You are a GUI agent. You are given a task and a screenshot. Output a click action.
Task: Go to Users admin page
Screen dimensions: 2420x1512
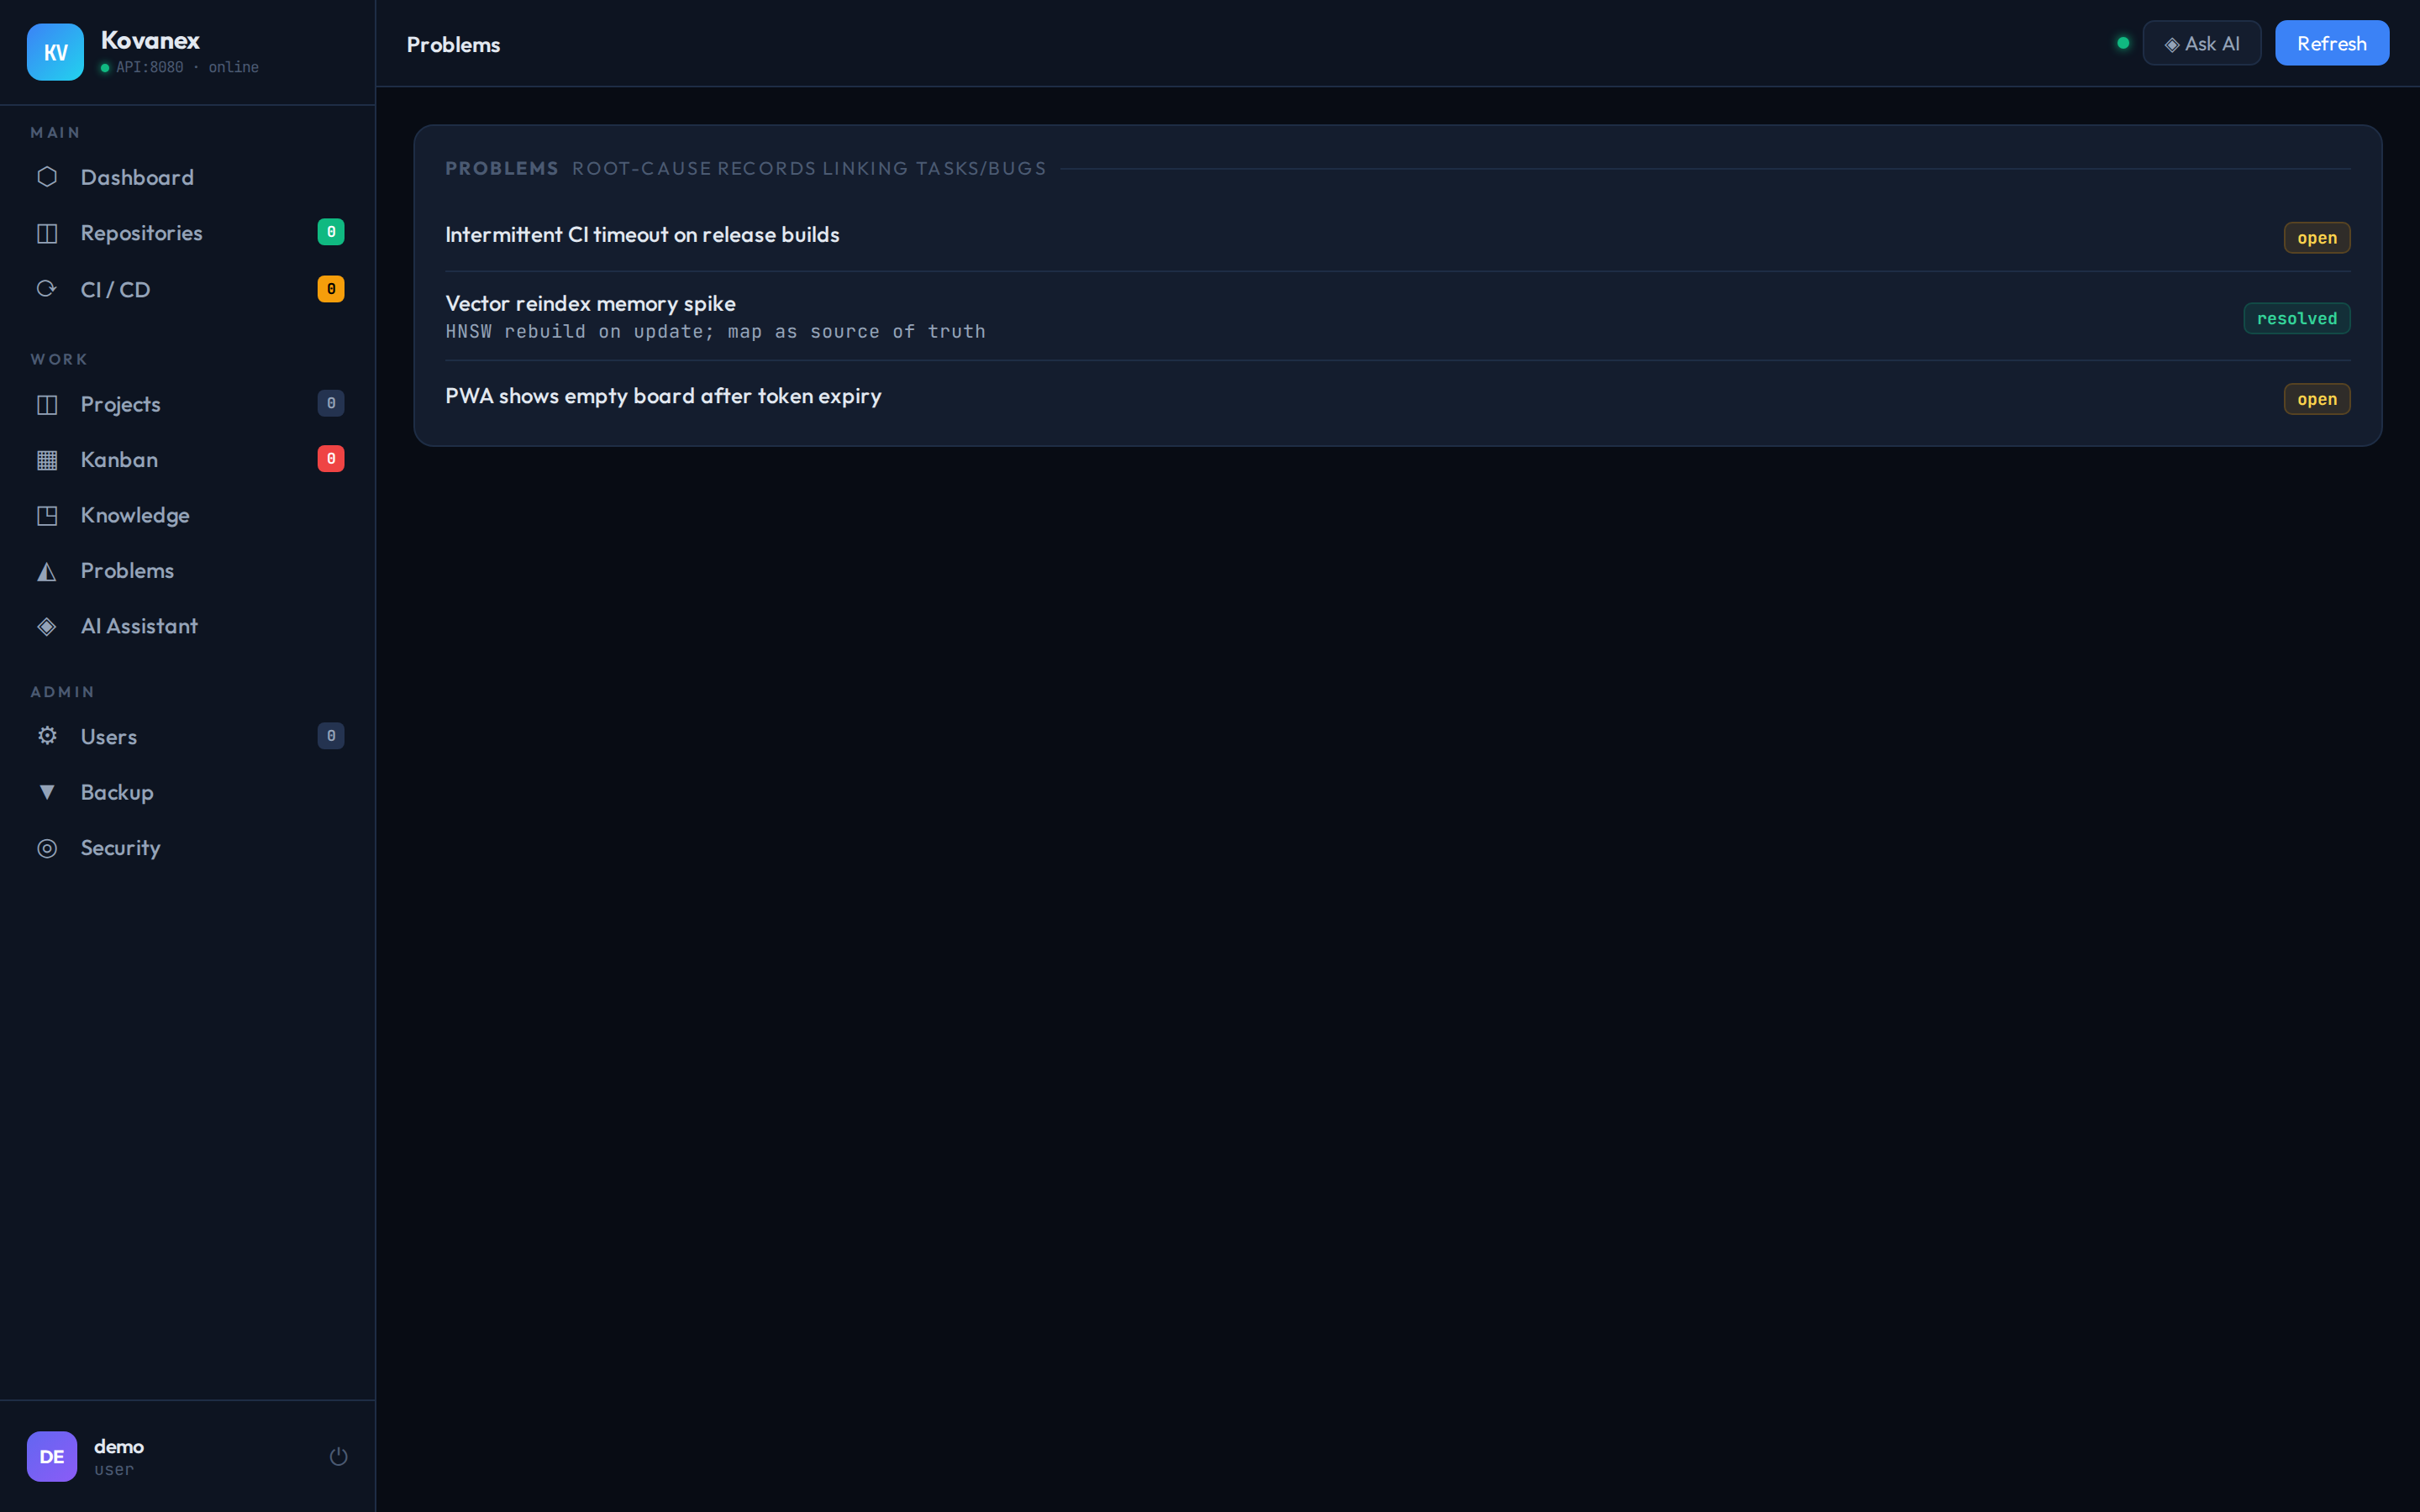[x=187, y=736]
